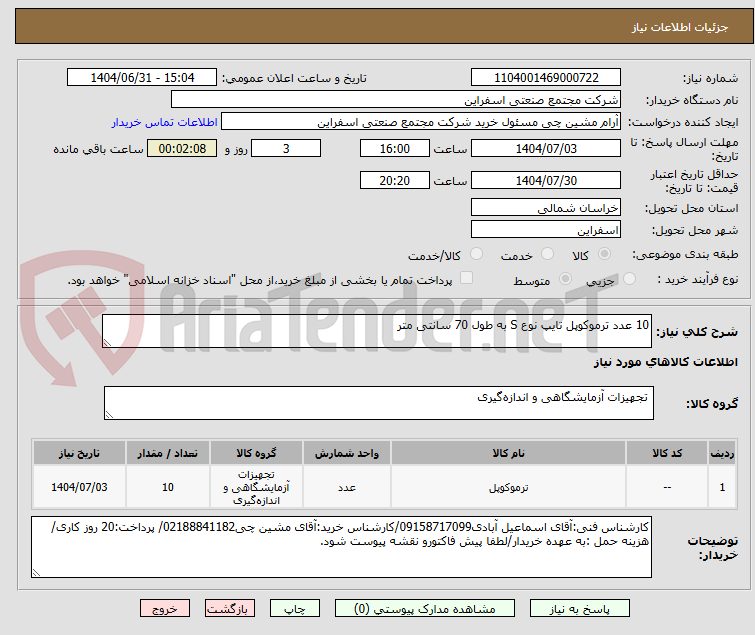
Task: Click the announcement date field 1404/06/31 - 15:04
Action: [x=142, y=78]
